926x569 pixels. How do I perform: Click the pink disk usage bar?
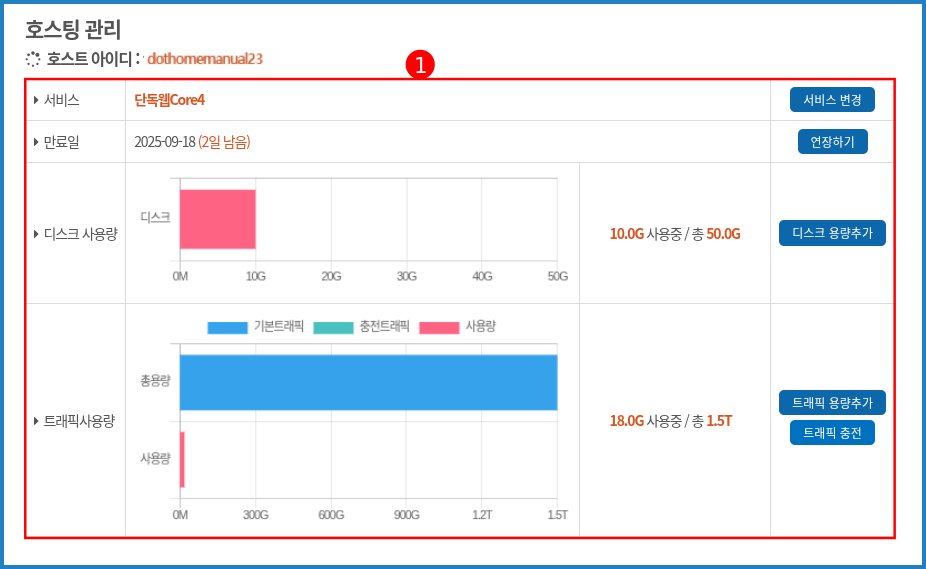218,219
